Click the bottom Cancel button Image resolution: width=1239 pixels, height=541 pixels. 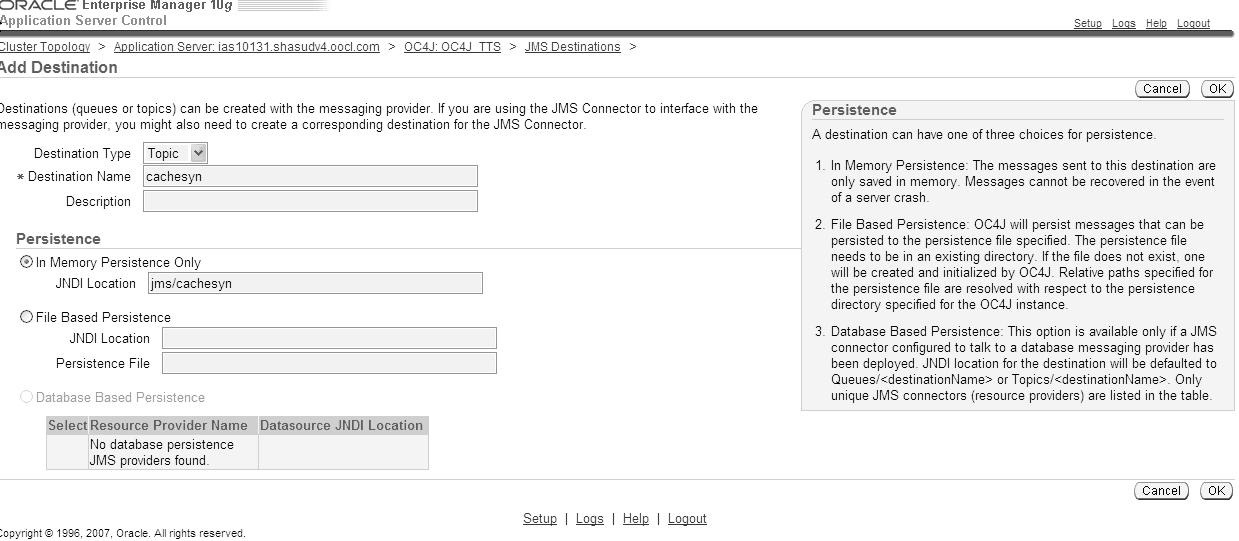pos(1162,491)
